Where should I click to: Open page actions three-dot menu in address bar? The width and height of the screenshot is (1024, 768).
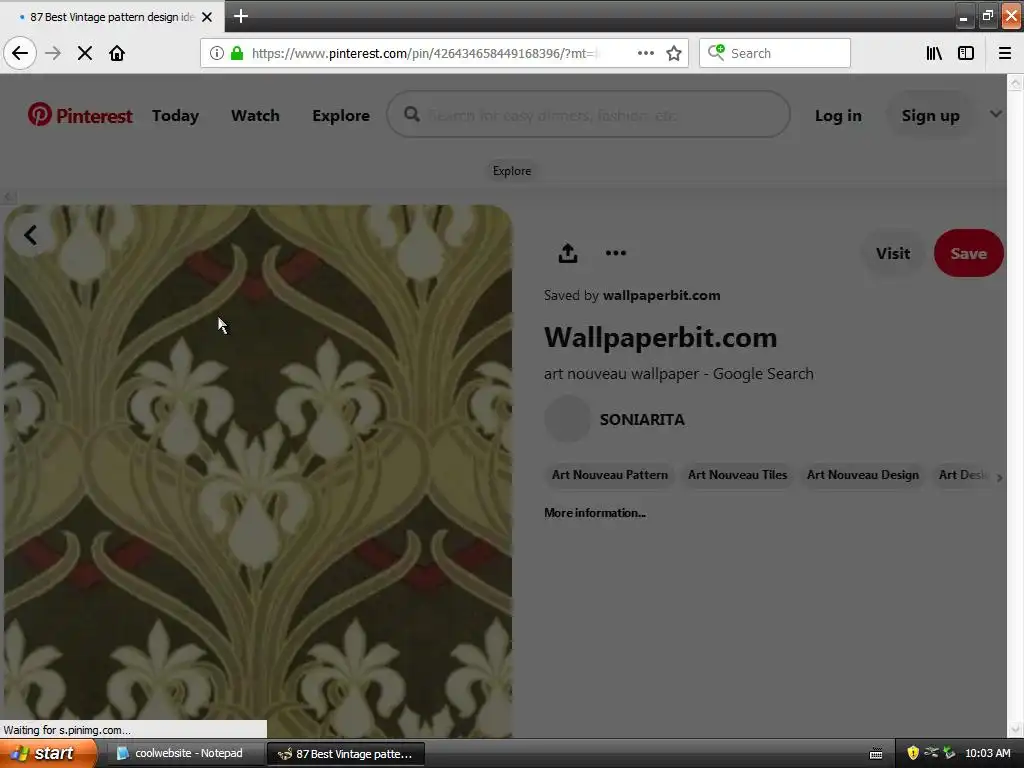(x=645, y=53)
